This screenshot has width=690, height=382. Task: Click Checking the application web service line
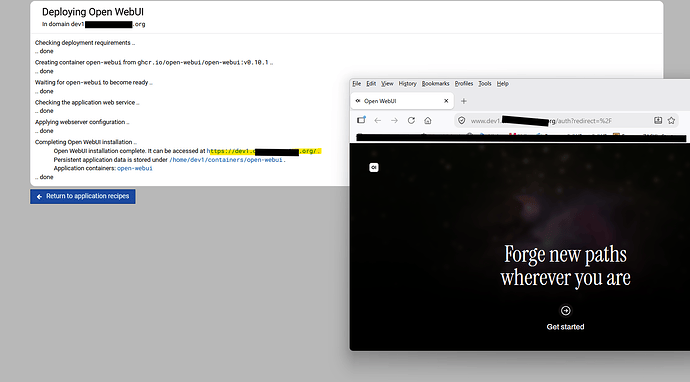(x=87, y=103)
